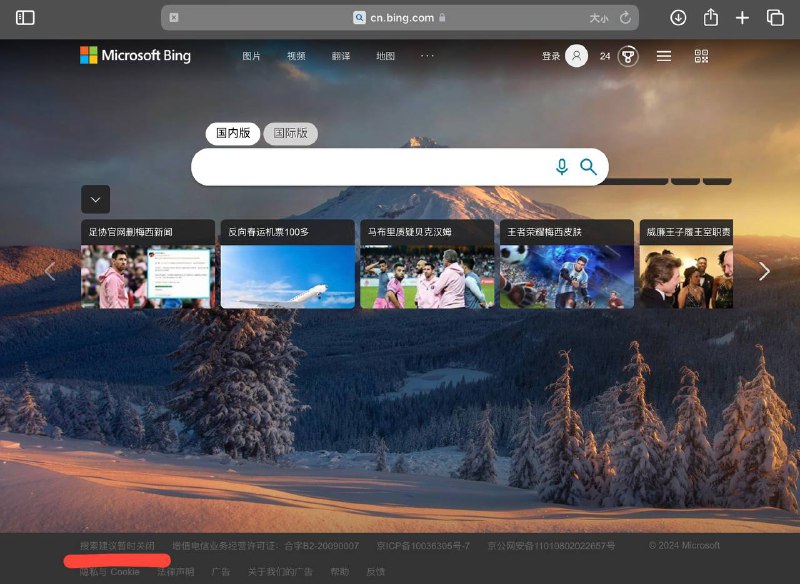Image resolution: width=800 pixels, height=584 pixels.
Task: Click the 法律声明 footer link
Action: click(175, 572)
